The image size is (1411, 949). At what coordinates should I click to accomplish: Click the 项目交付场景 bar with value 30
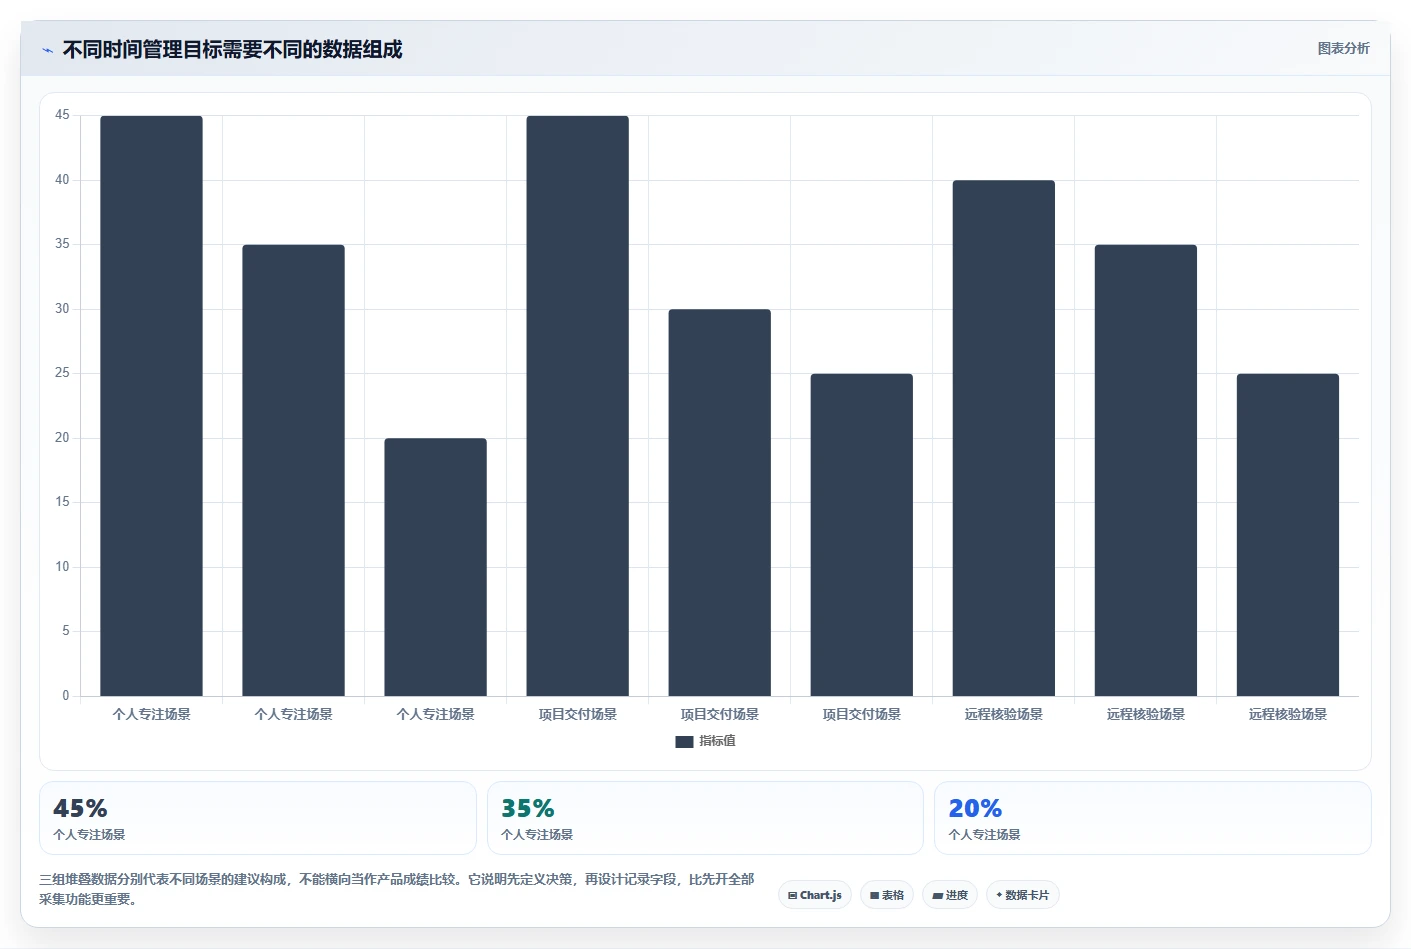click(x=719, y=503)
